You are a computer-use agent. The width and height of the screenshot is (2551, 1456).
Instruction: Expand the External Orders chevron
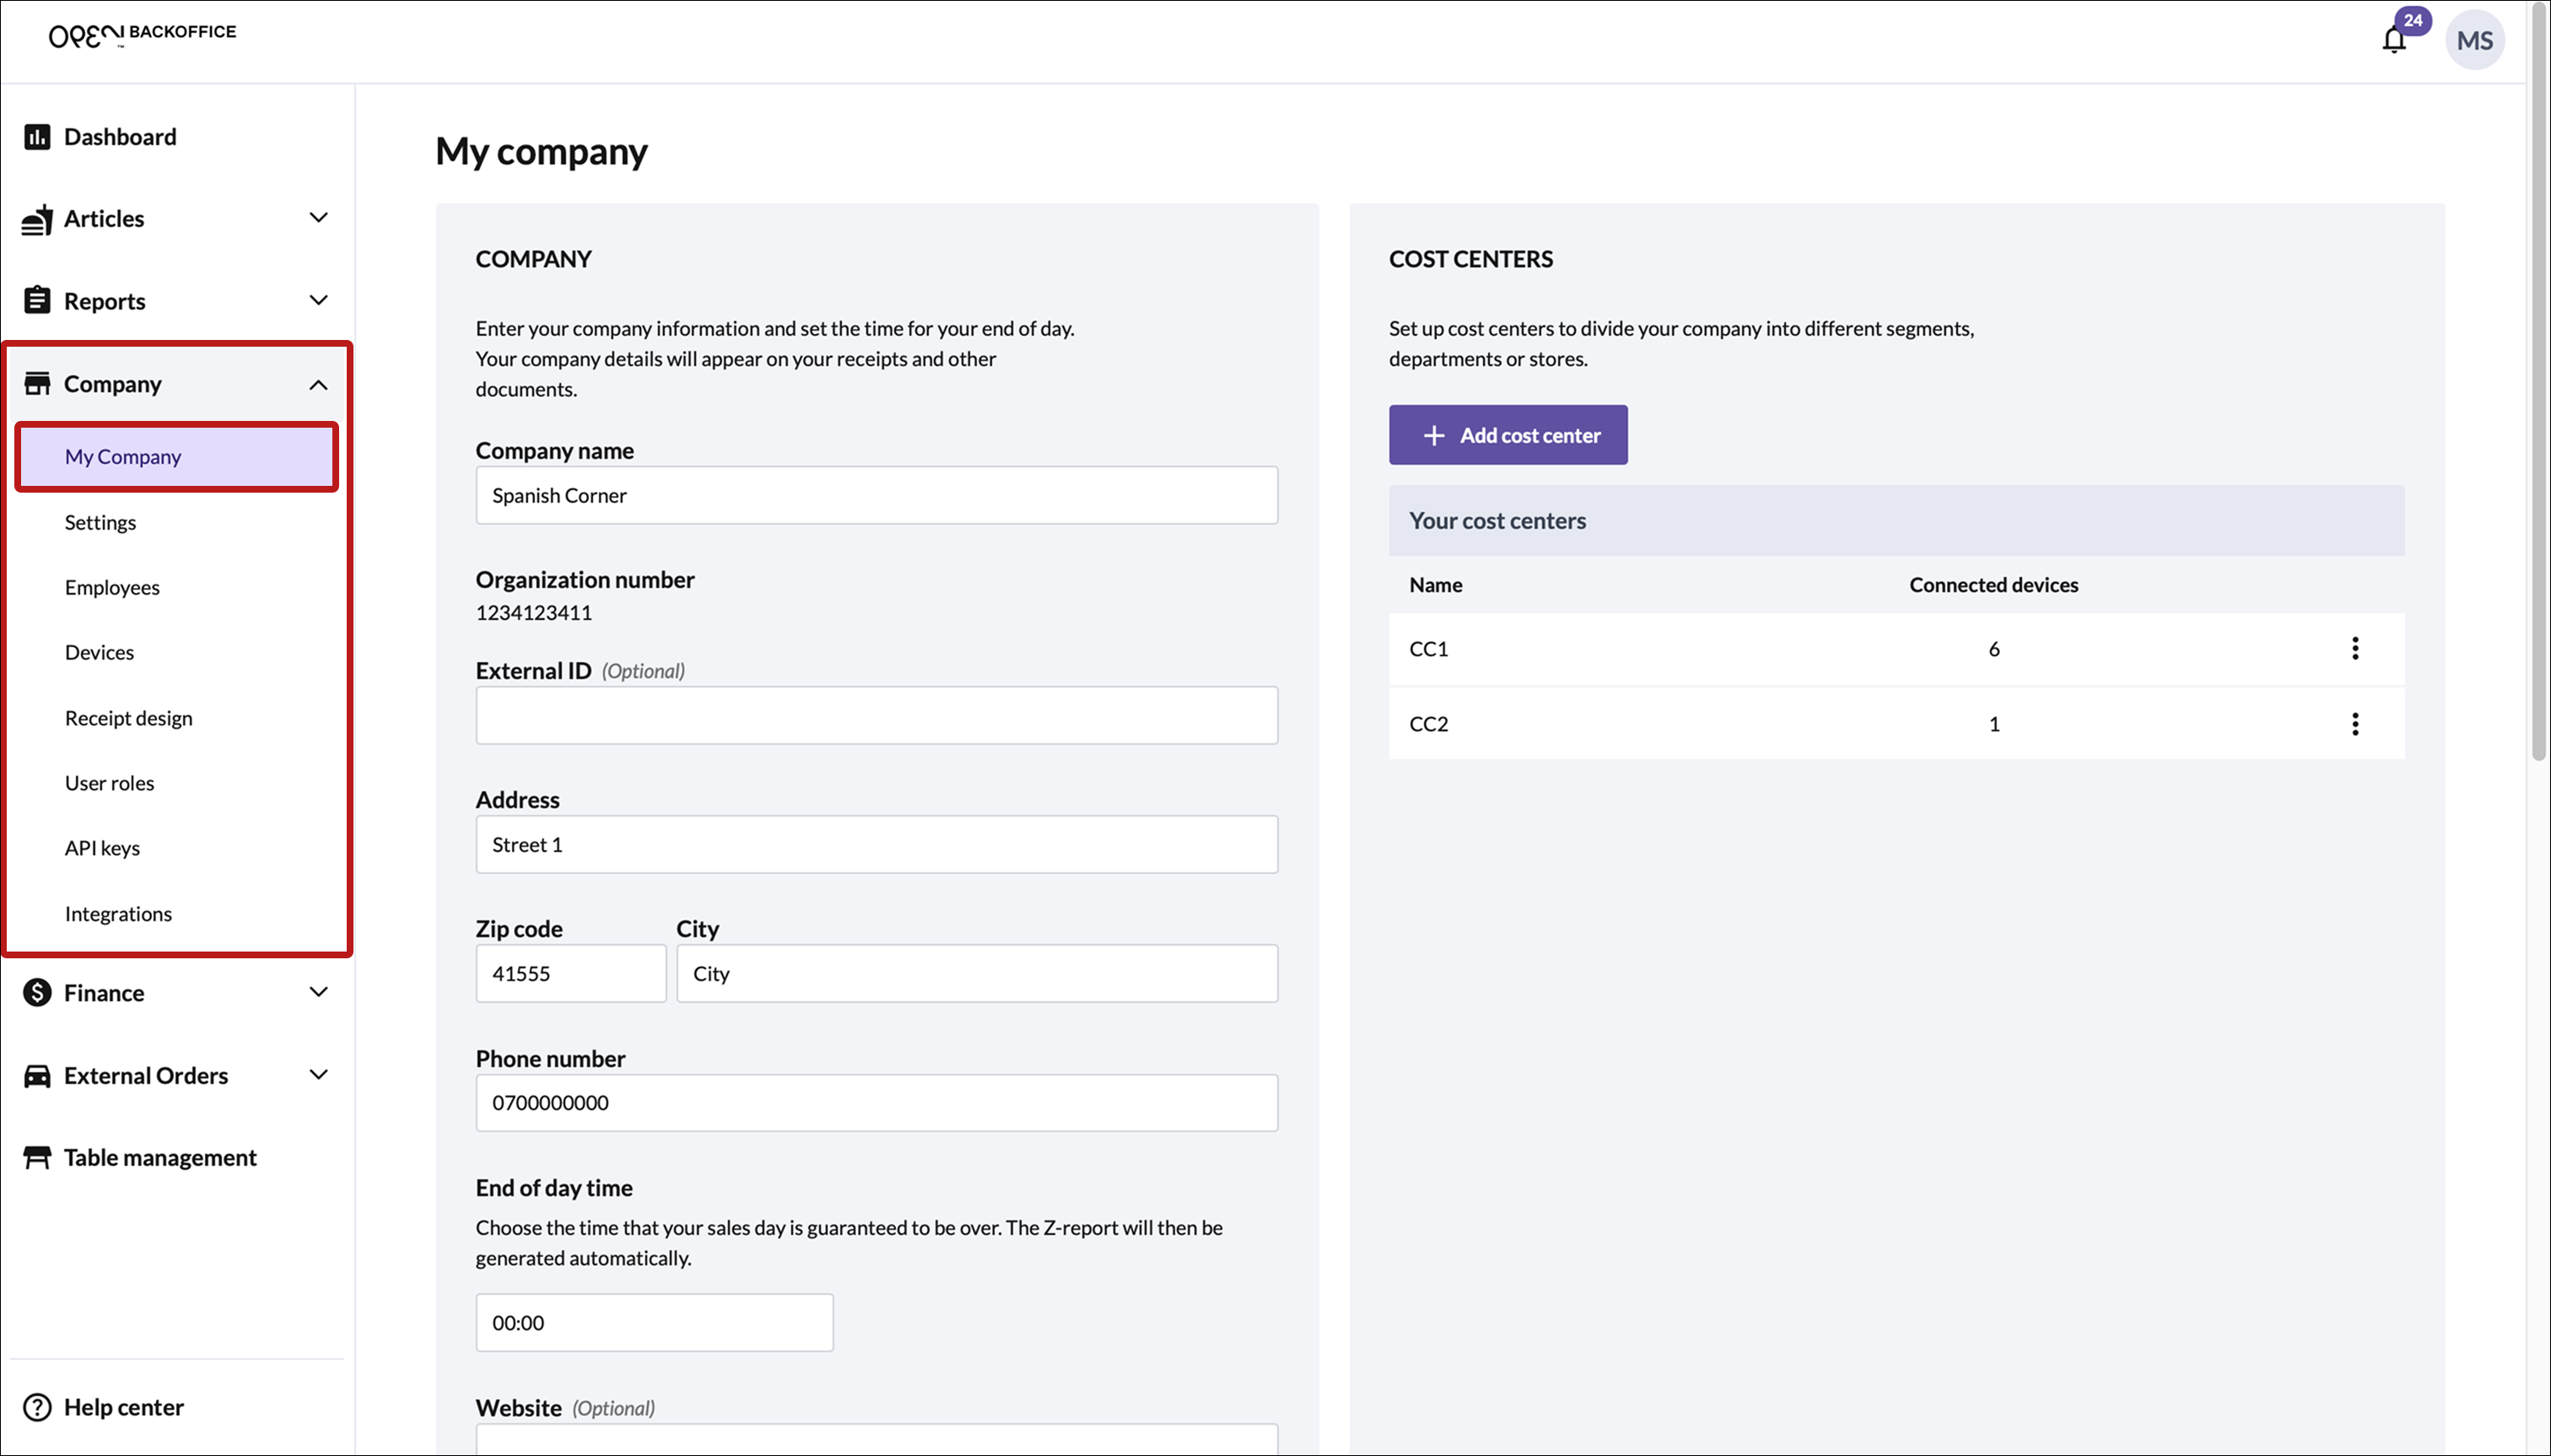point(319,1075)
